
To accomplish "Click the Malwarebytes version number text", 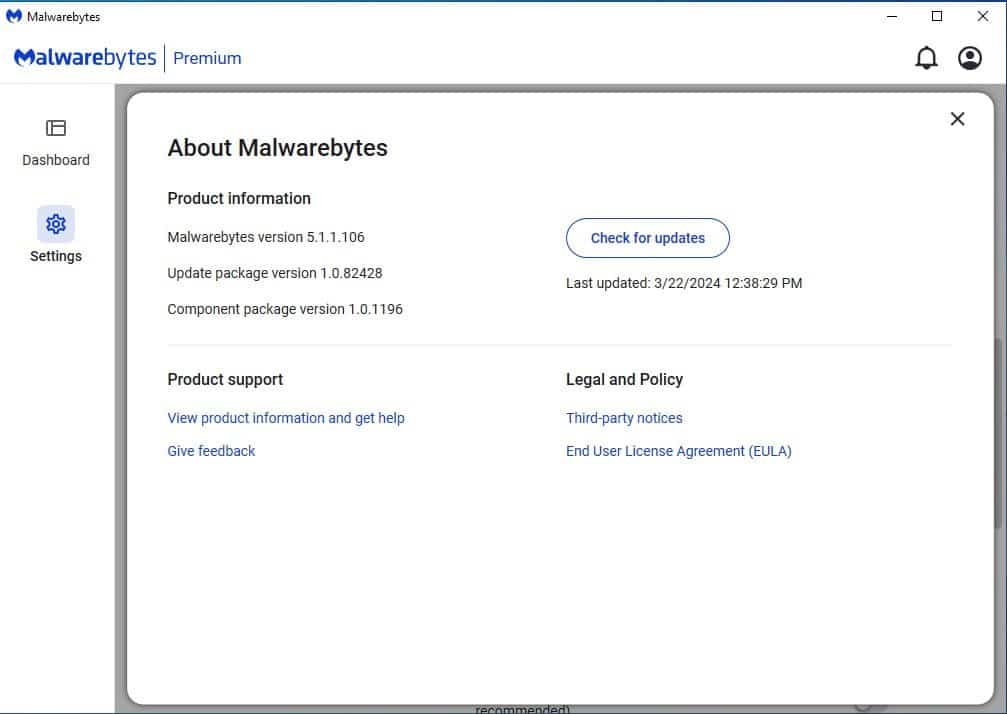I will [x=266, y=237].
